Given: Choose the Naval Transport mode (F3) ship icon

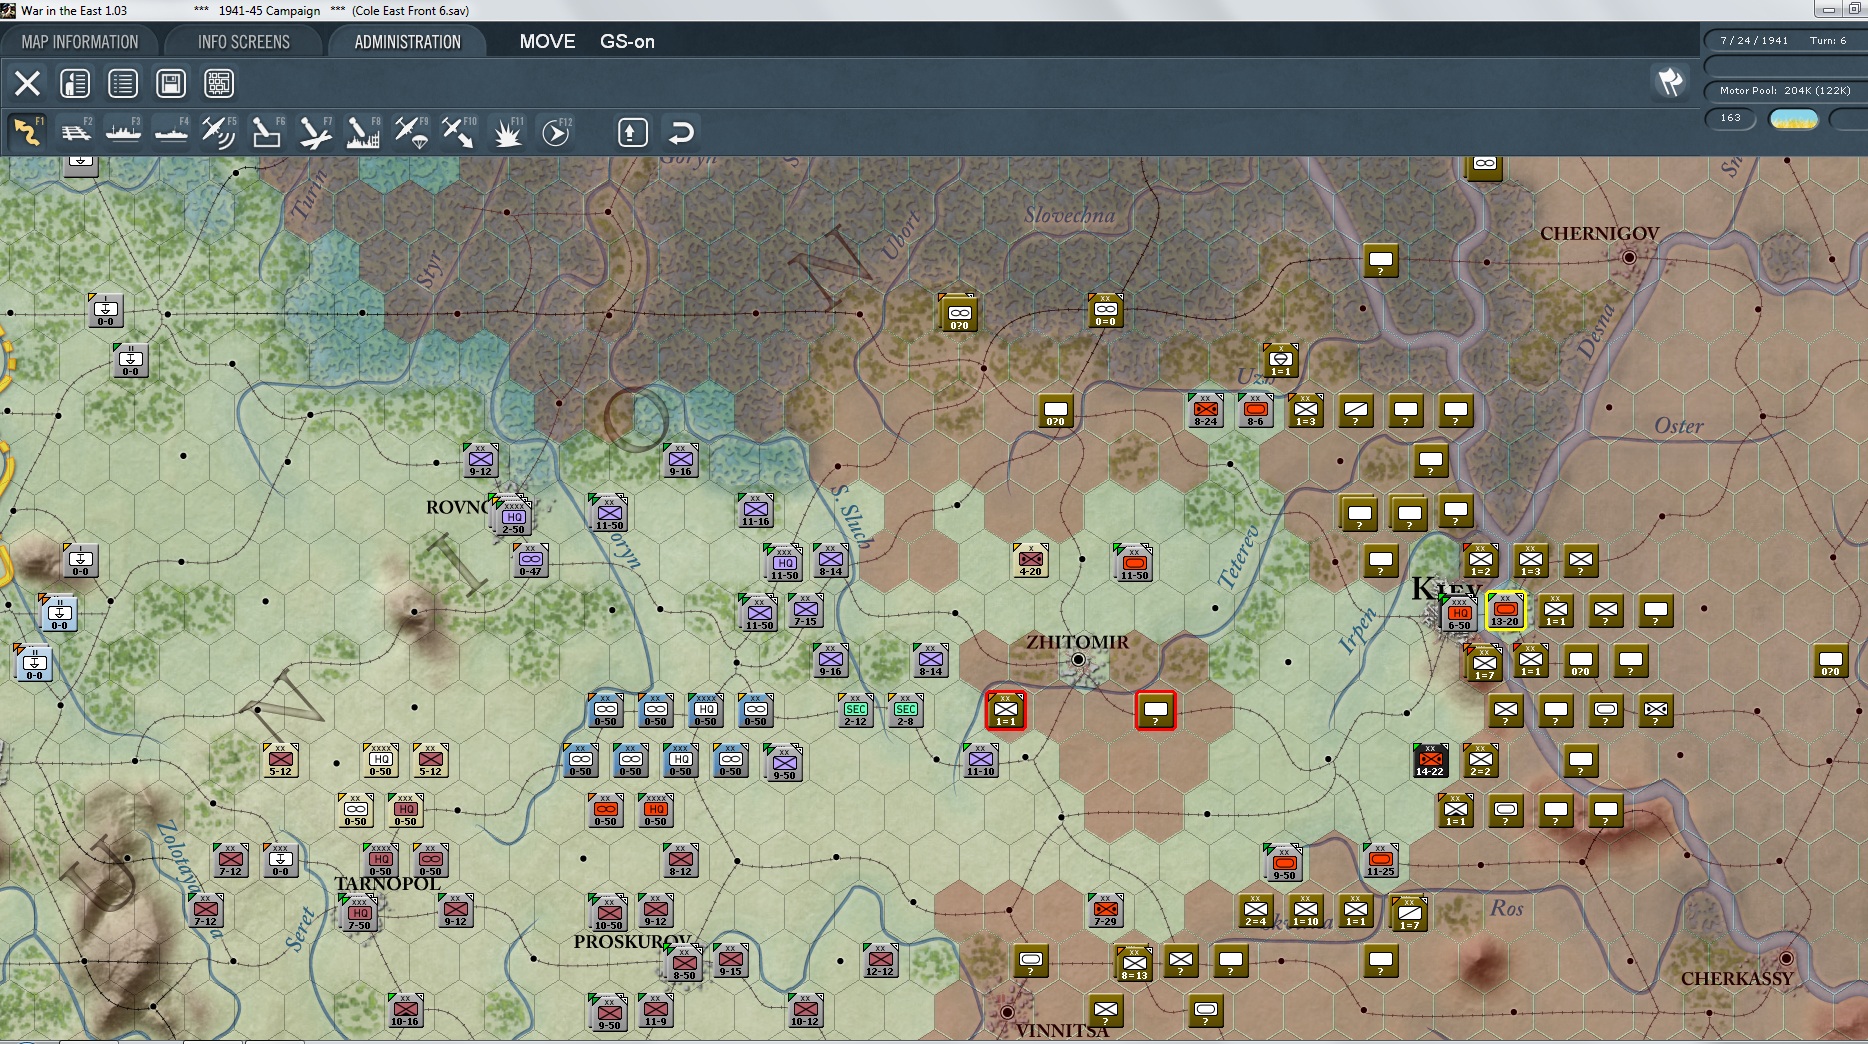Looking at the screenshot, I should 123,132.
